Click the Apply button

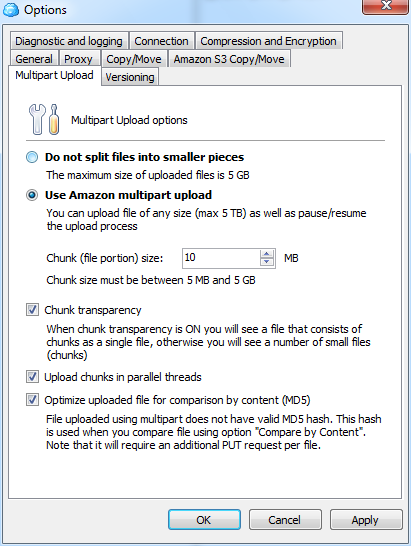[x=366, y=520]
